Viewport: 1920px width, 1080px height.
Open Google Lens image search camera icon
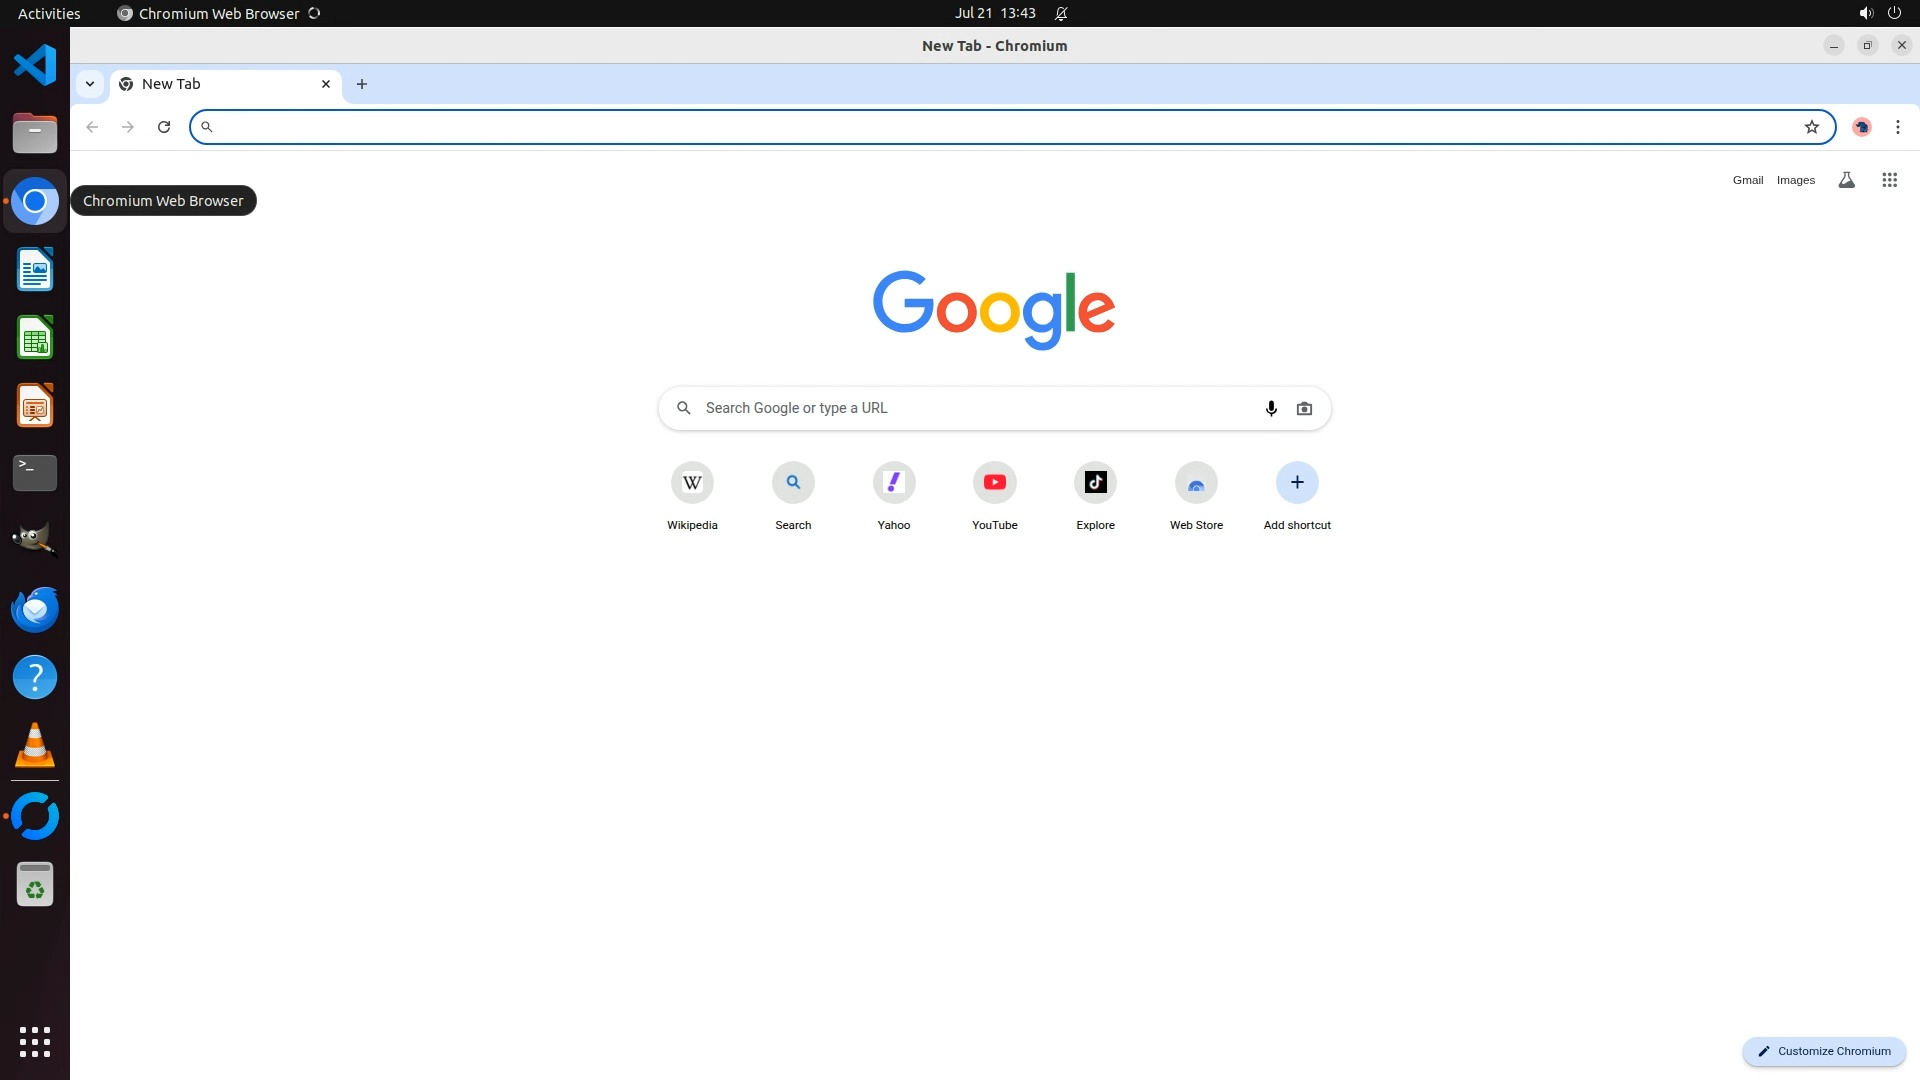click(x=1304, y=408)
